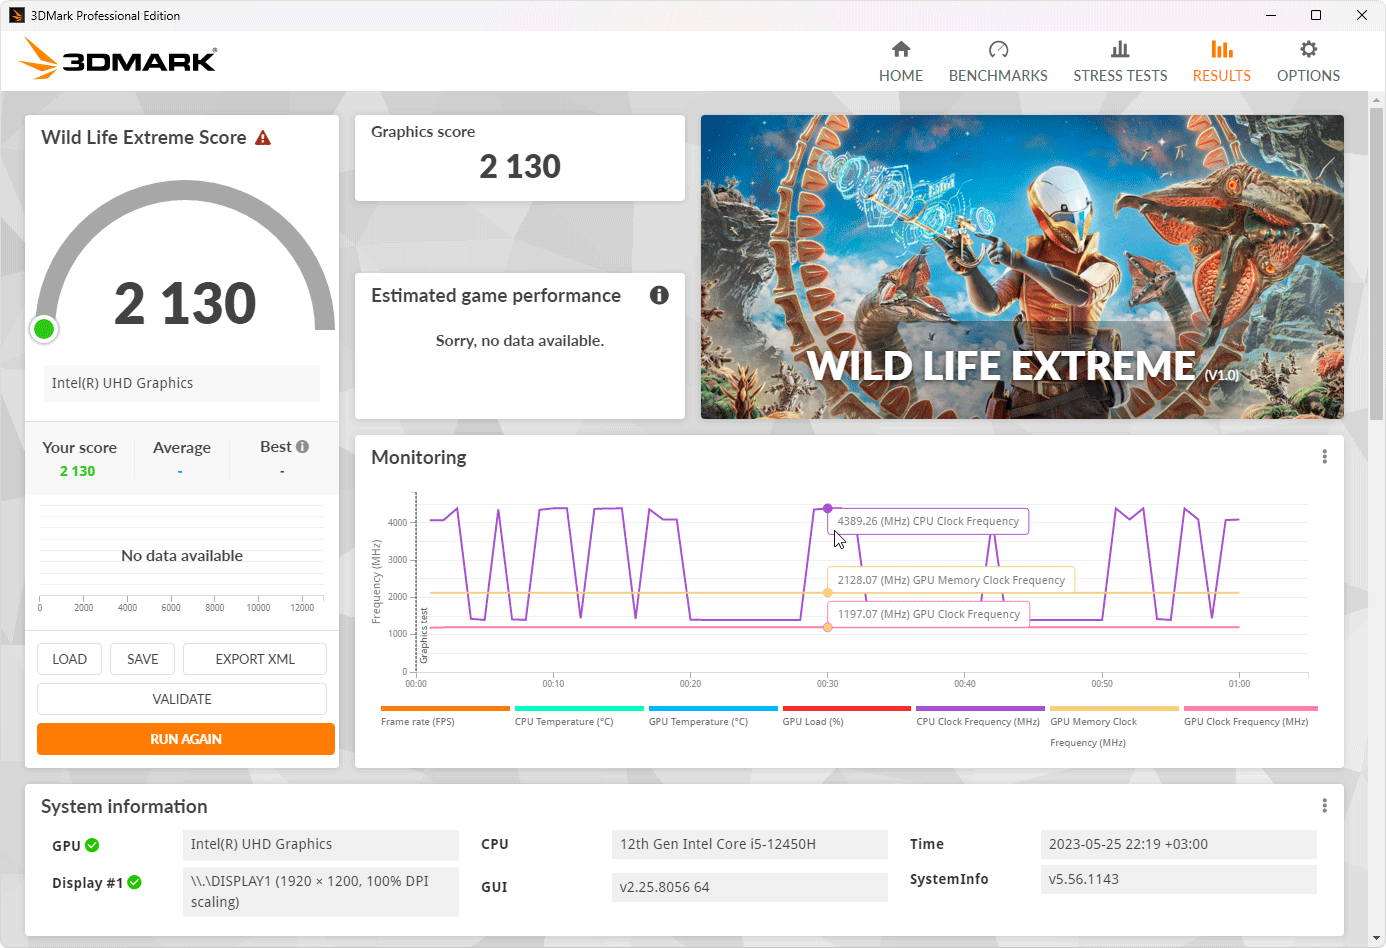The width and height of the screenshot is (1386, 948).
Task: Open the Options tab
Action: point(1308,62)
